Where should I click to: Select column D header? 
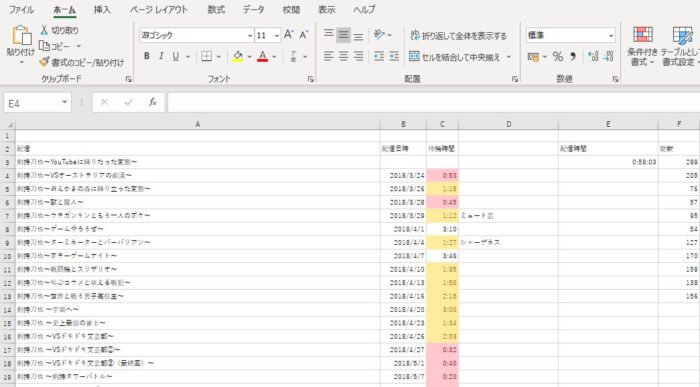pyautogui.click(x=508, y=125)
